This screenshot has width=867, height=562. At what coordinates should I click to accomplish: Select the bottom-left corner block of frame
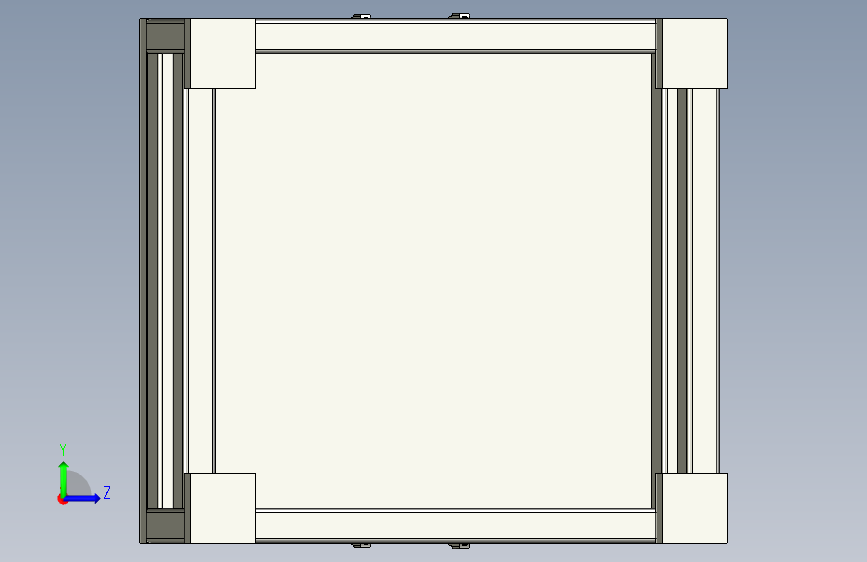click(x=223, y=508)
